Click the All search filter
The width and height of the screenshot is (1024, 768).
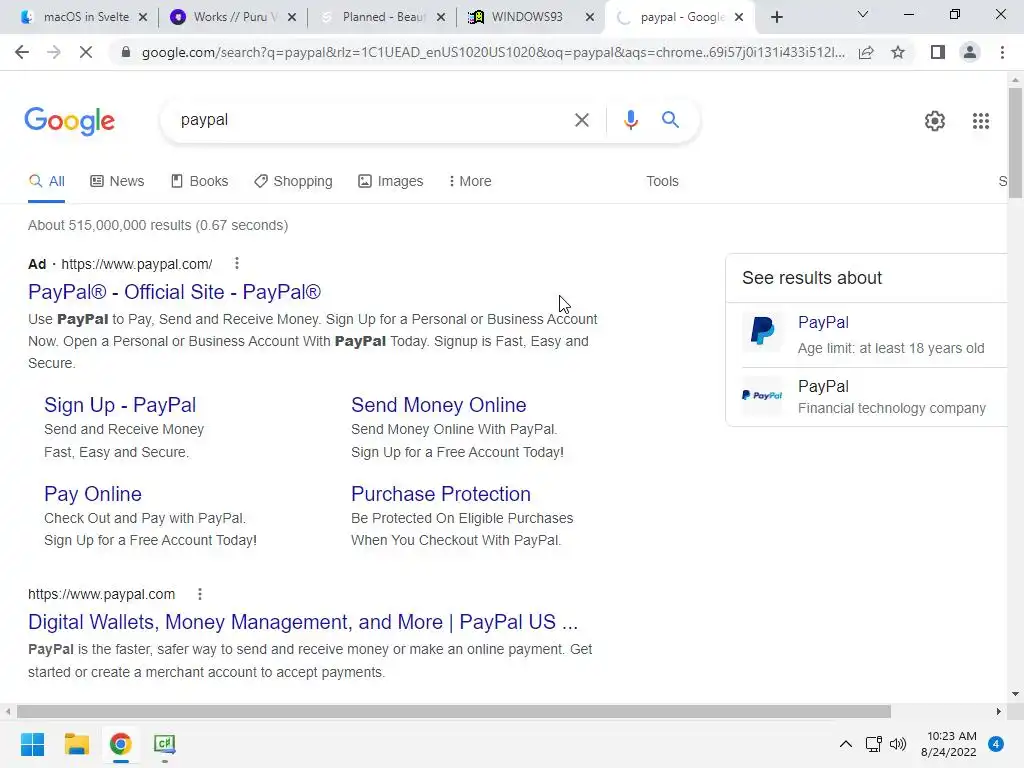point(46,182)
